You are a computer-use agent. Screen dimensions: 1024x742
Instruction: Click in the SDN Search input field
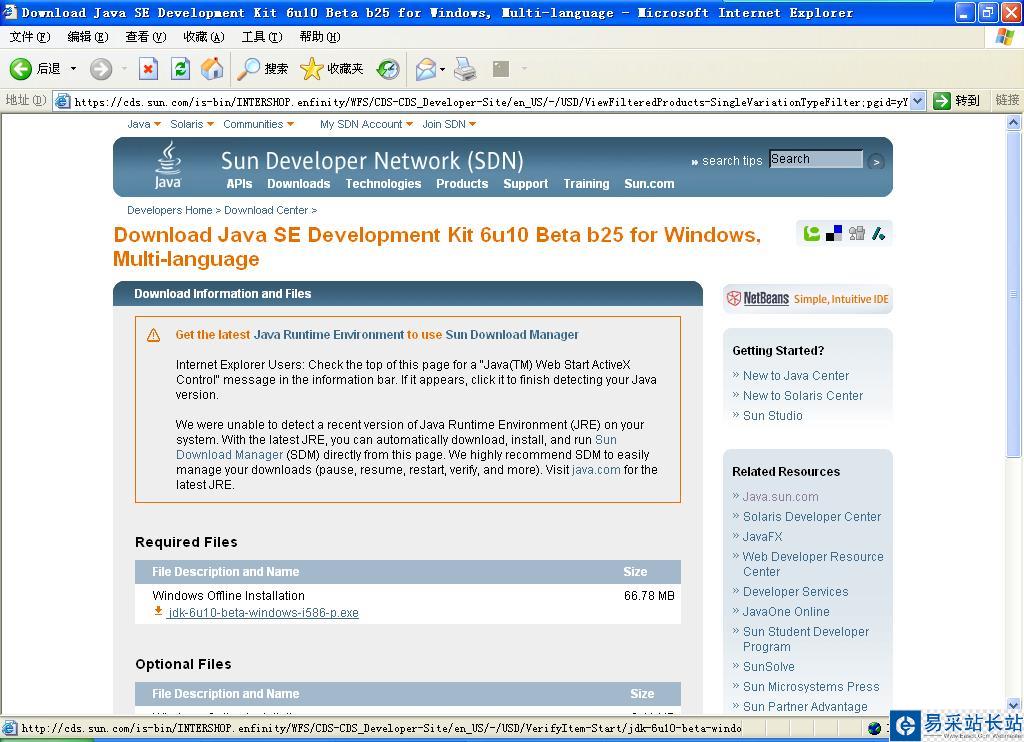tap(816, 159)
